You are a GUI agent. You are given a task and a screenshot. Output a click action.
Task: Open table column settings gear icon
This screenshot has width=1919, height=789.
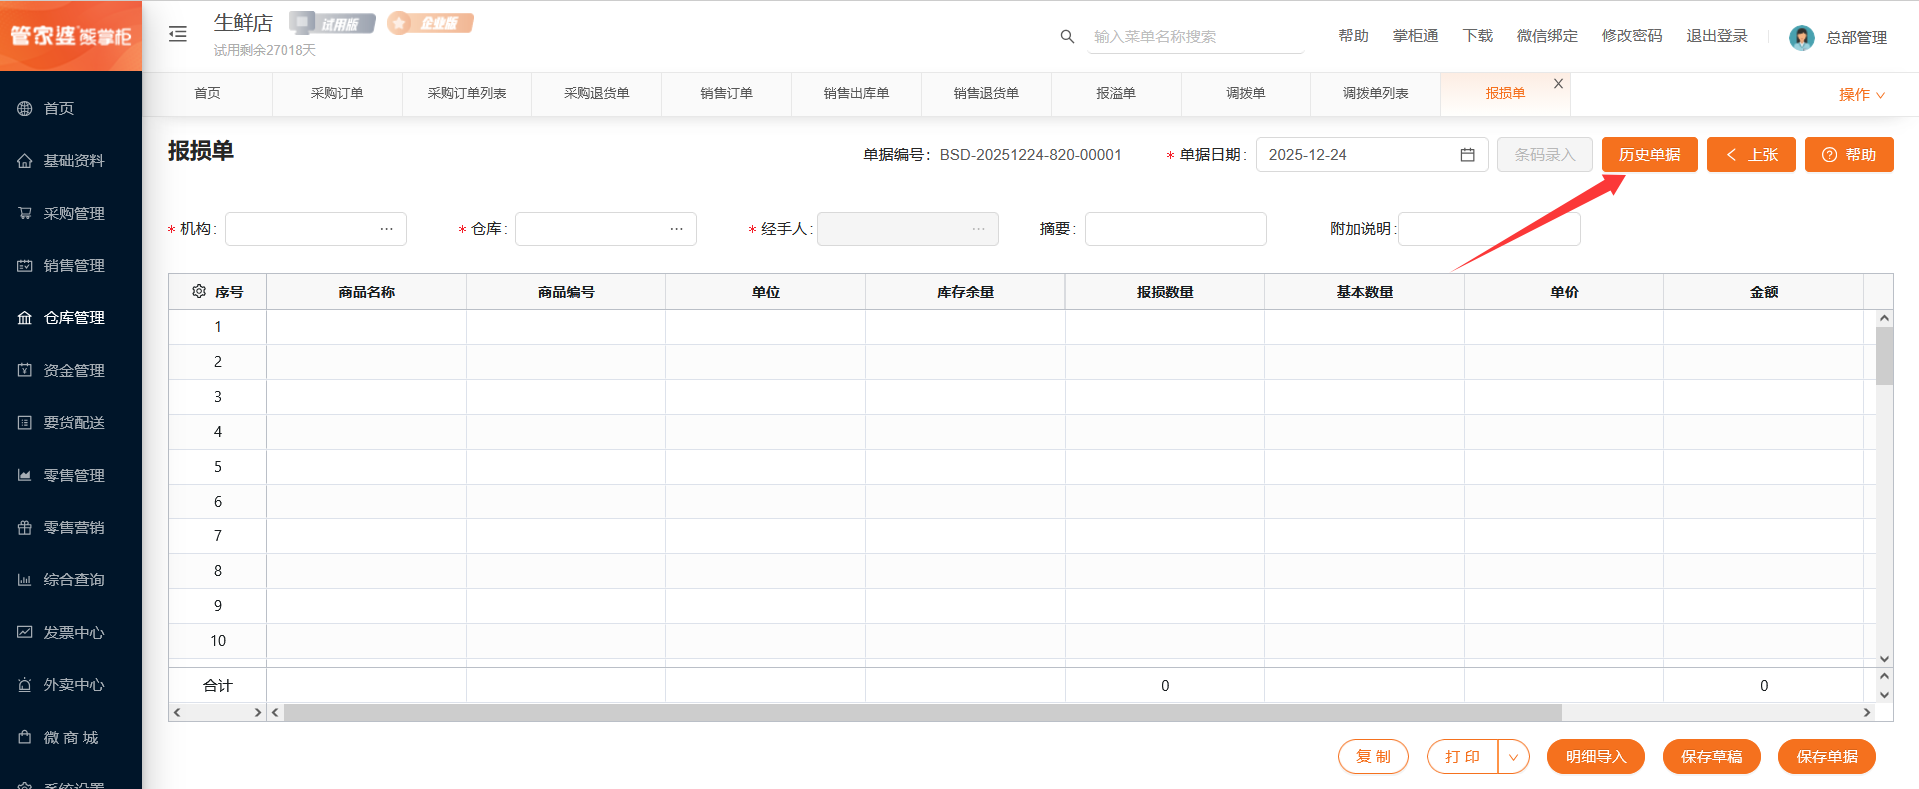199,292
